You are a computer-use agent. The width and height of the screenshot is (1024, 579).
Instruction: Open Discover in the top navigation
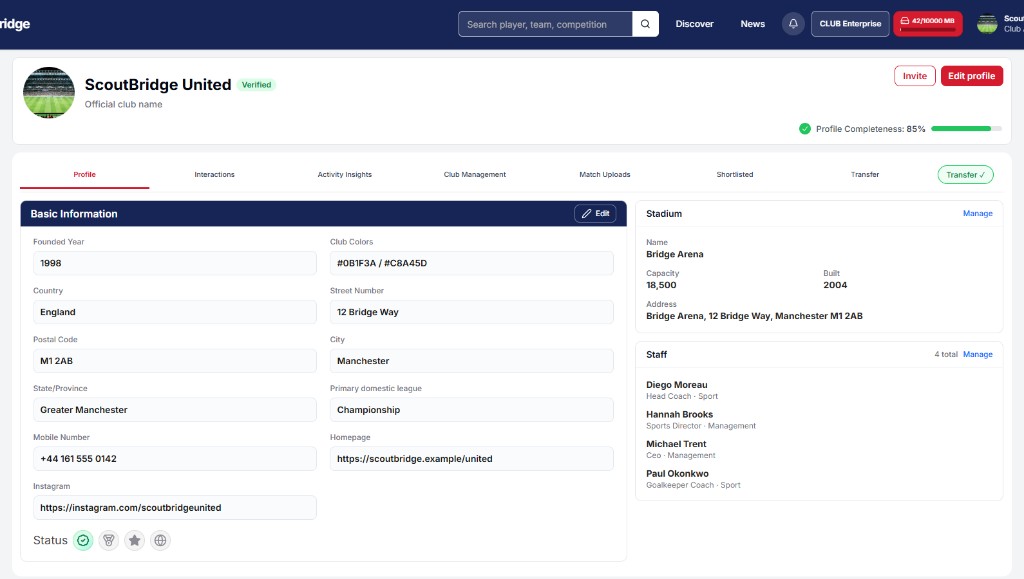[x=694, y=24]
